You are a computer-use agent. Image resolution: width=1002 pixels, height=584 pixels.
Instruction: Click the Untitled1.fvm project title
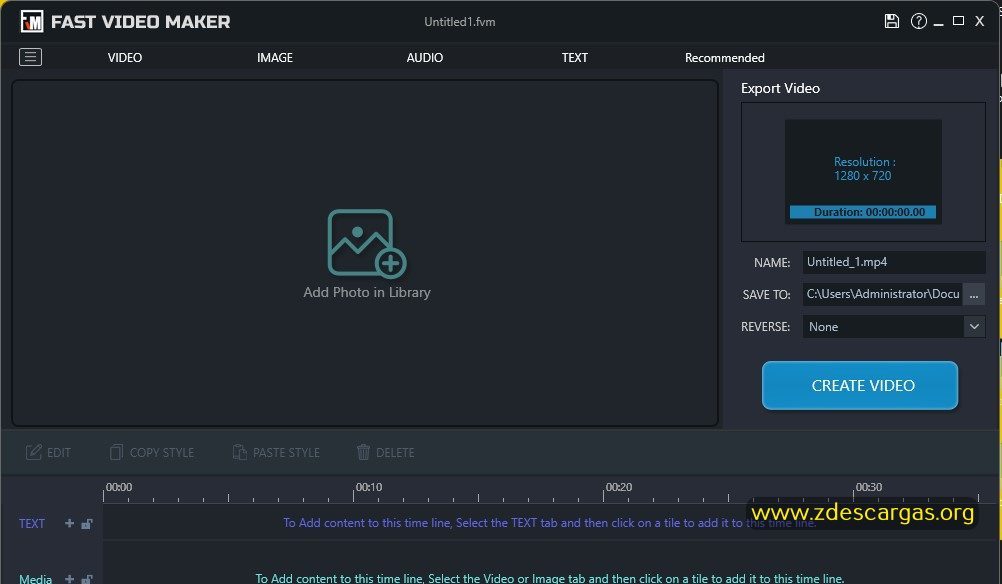pos(459,22)
